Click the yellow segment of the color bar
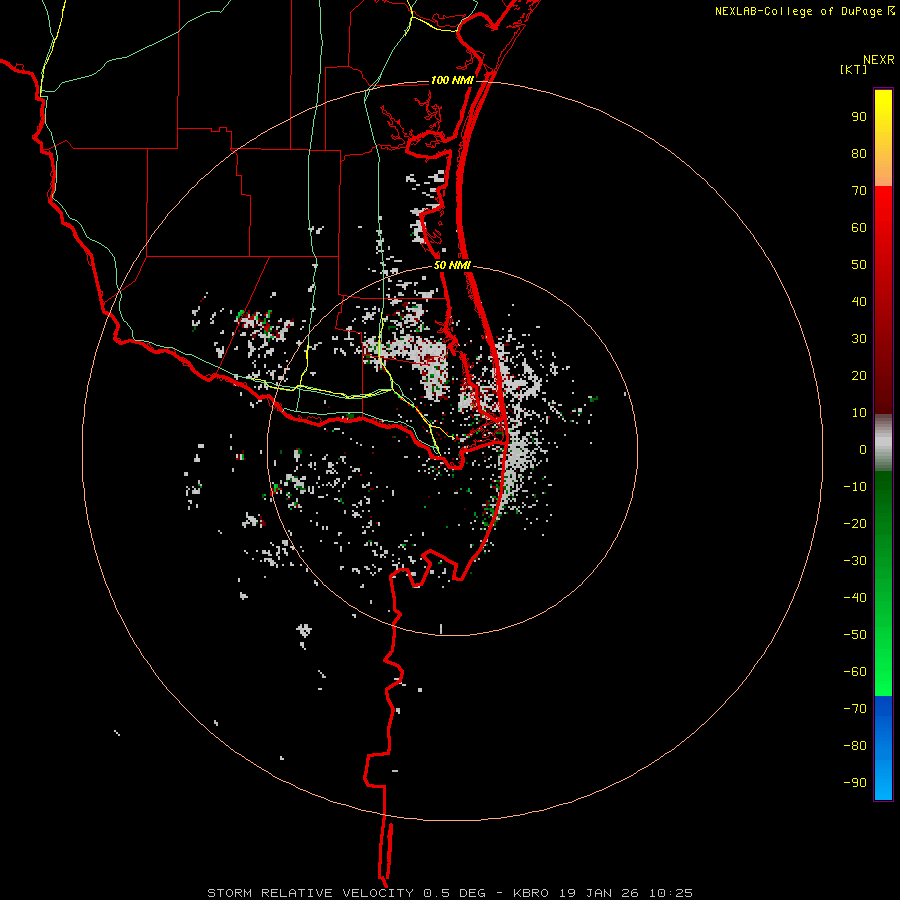Viewport: 900px width, 900px height. pos(883,138)
